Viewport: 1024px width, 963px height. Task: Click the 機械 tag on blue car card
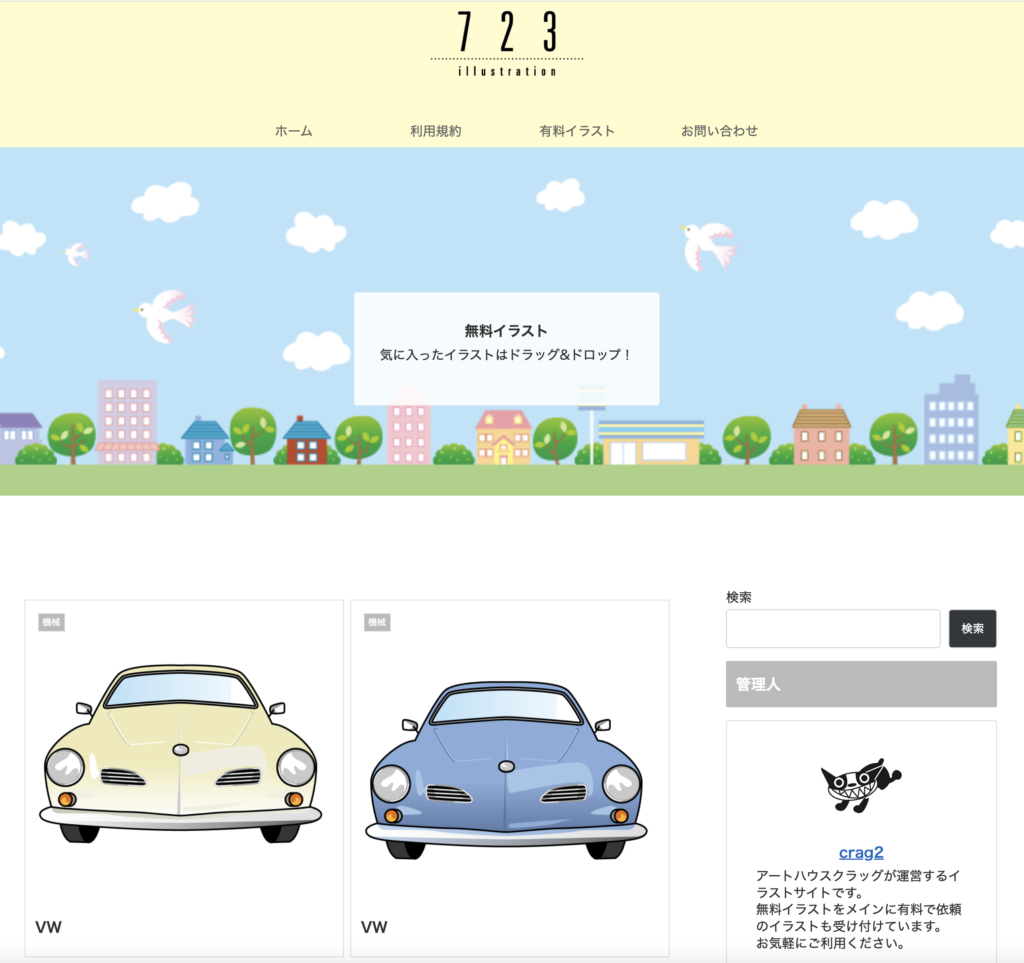pos(377,622)
